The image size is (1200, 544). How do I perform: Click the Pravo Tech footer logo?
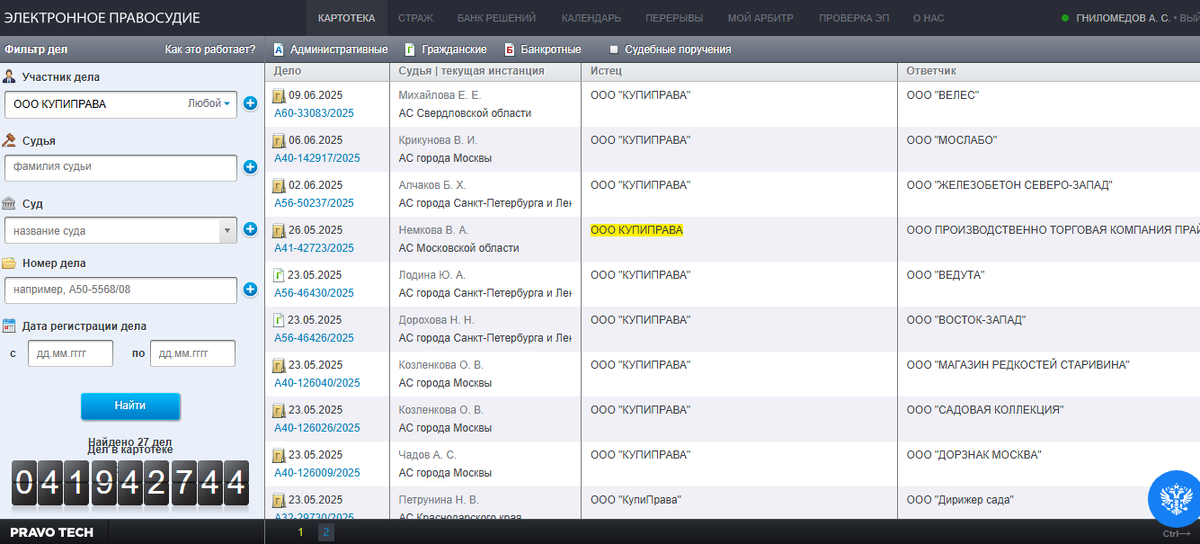(51, 532)
